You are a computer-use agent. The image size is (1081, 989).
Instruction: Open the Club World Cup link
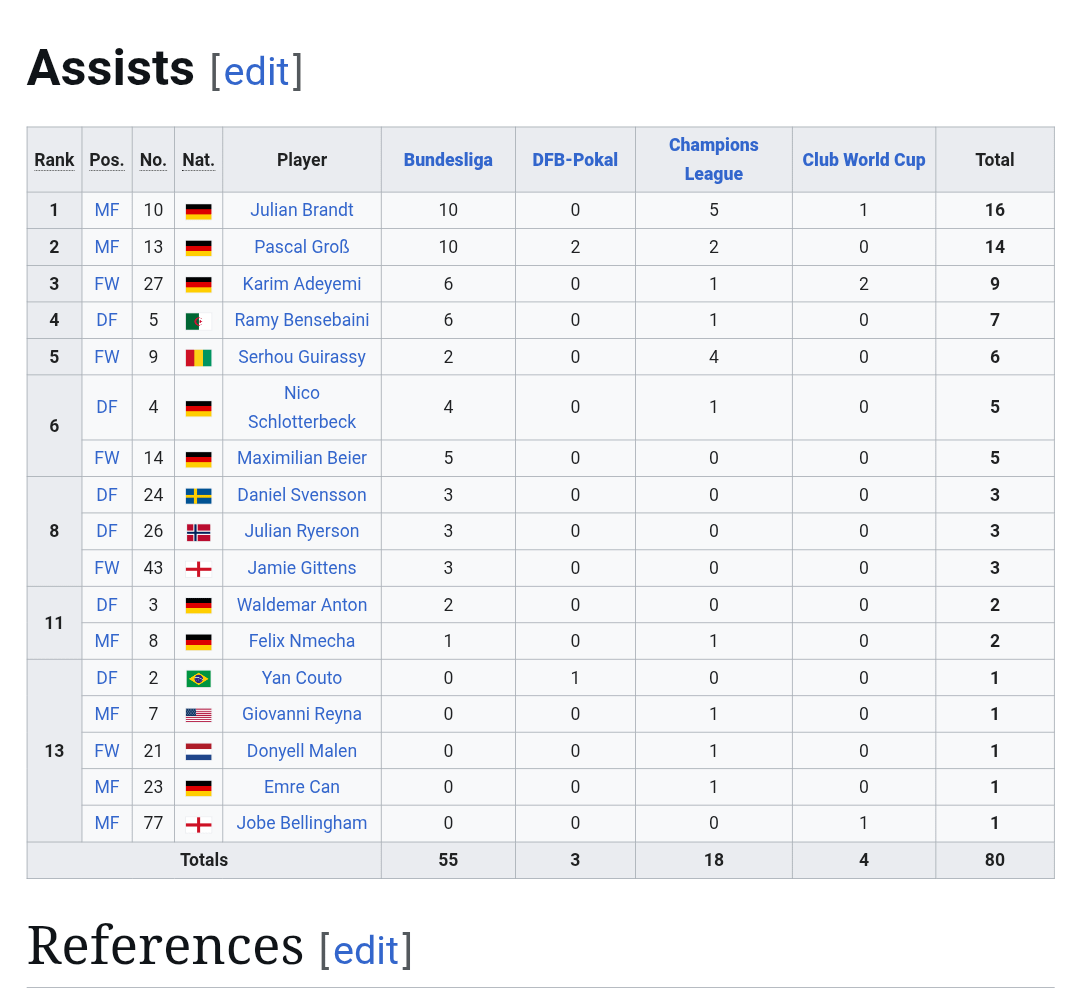point(864,160)
